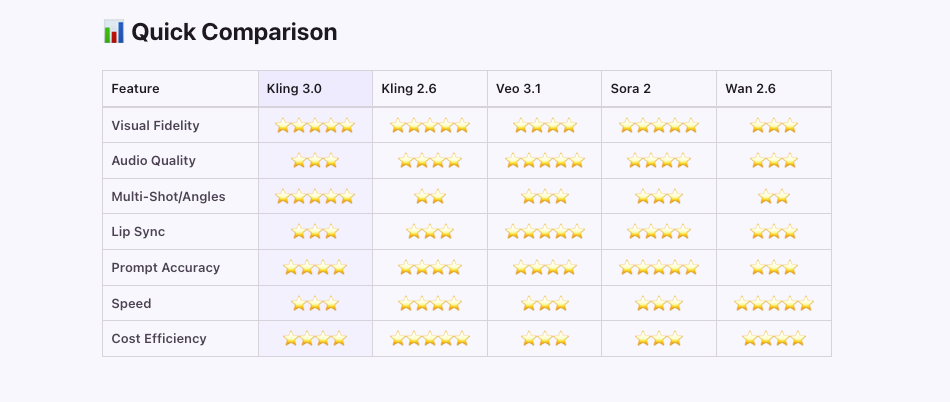This screenshot has width=950, height=402.
Task: Click the Veo 3.1 column header
Action: pyautogui.click(x=518, y=89)
